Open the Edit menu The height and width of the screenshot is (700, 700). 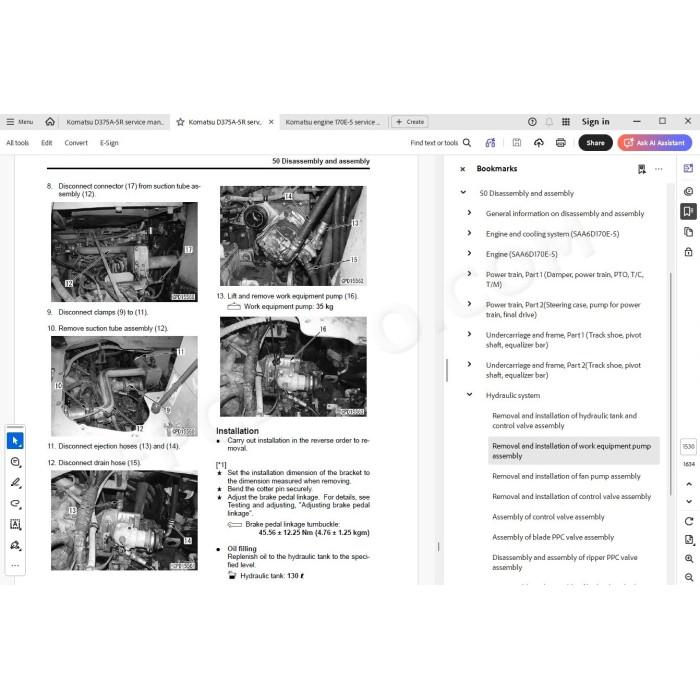pyautogui.click(x=46, y=143)
